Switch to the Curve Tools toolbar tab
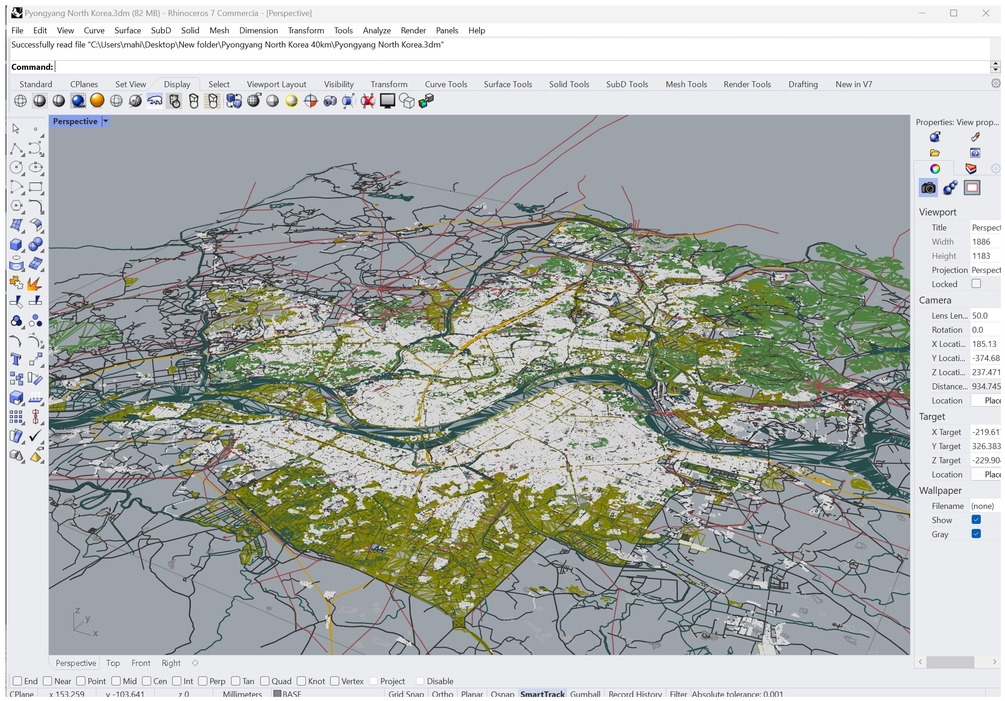1005x701 pixels. [x=445, y=84]
